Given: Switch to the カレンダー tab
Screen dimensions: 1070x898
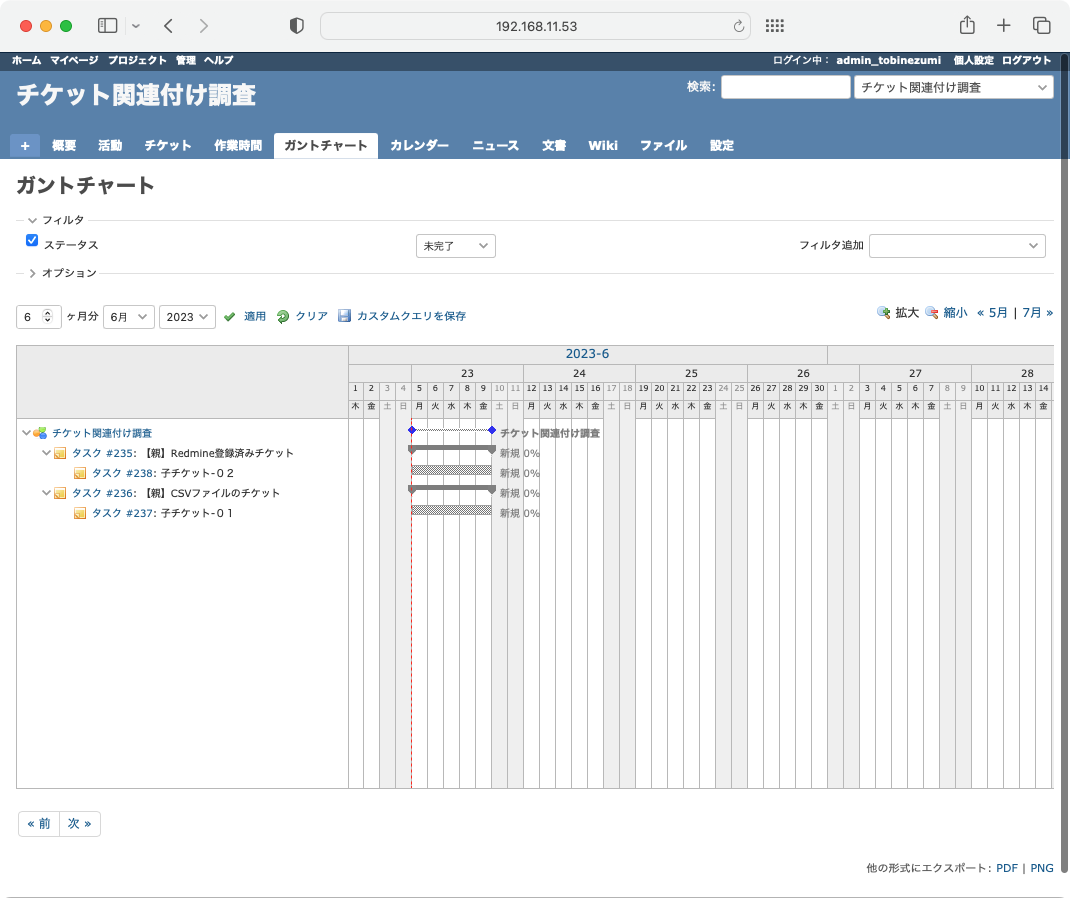Looking at the screenshot, I should click(x=419, y=145).
